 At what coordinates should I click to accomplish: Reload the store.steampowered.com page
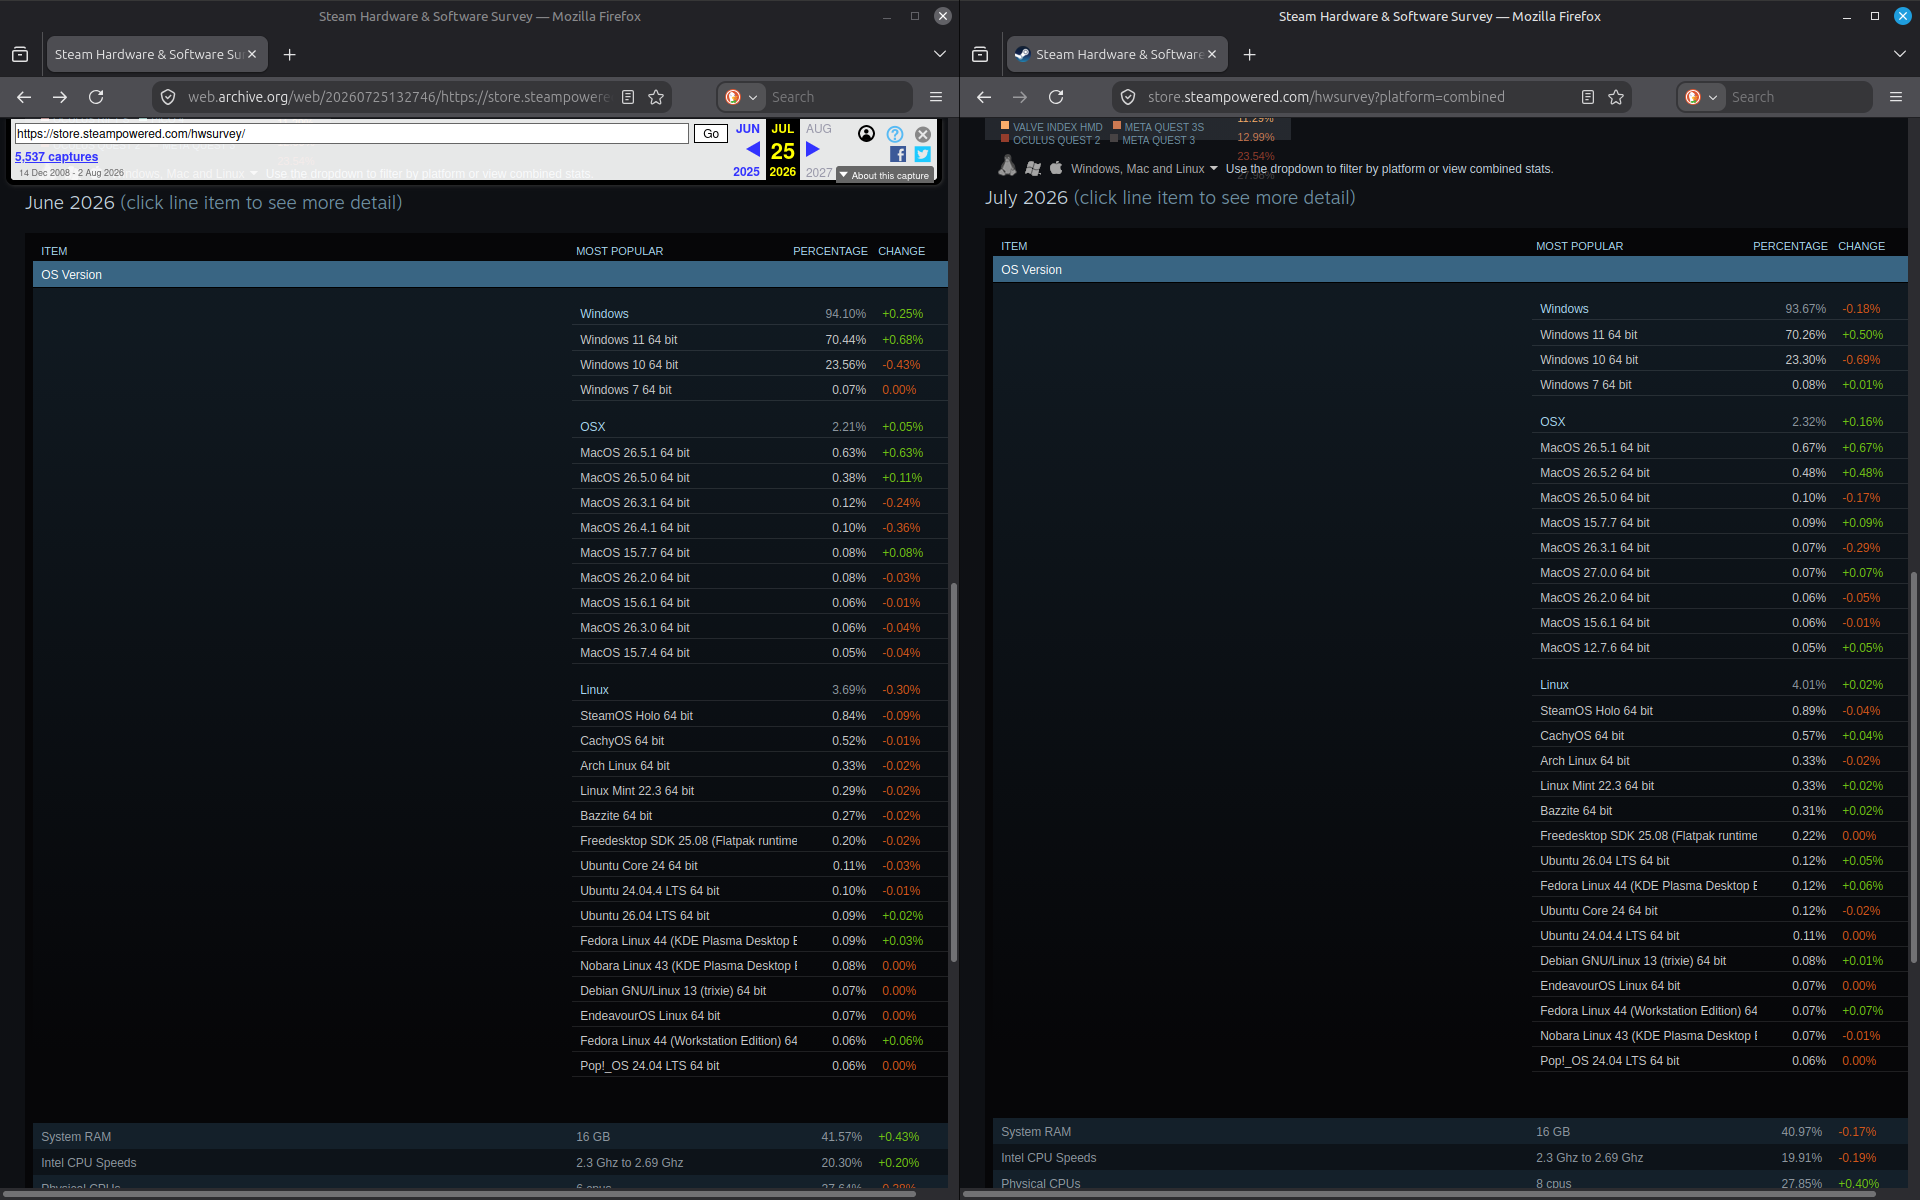pos(1056,97)
